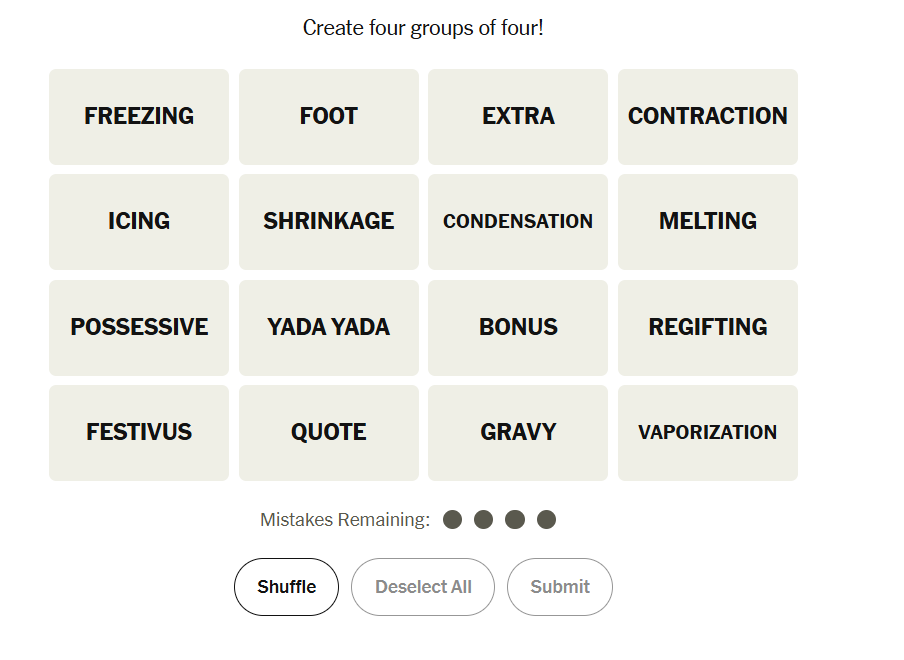
Task: Toggle the CONDENSATION tile
Action: 518,222
